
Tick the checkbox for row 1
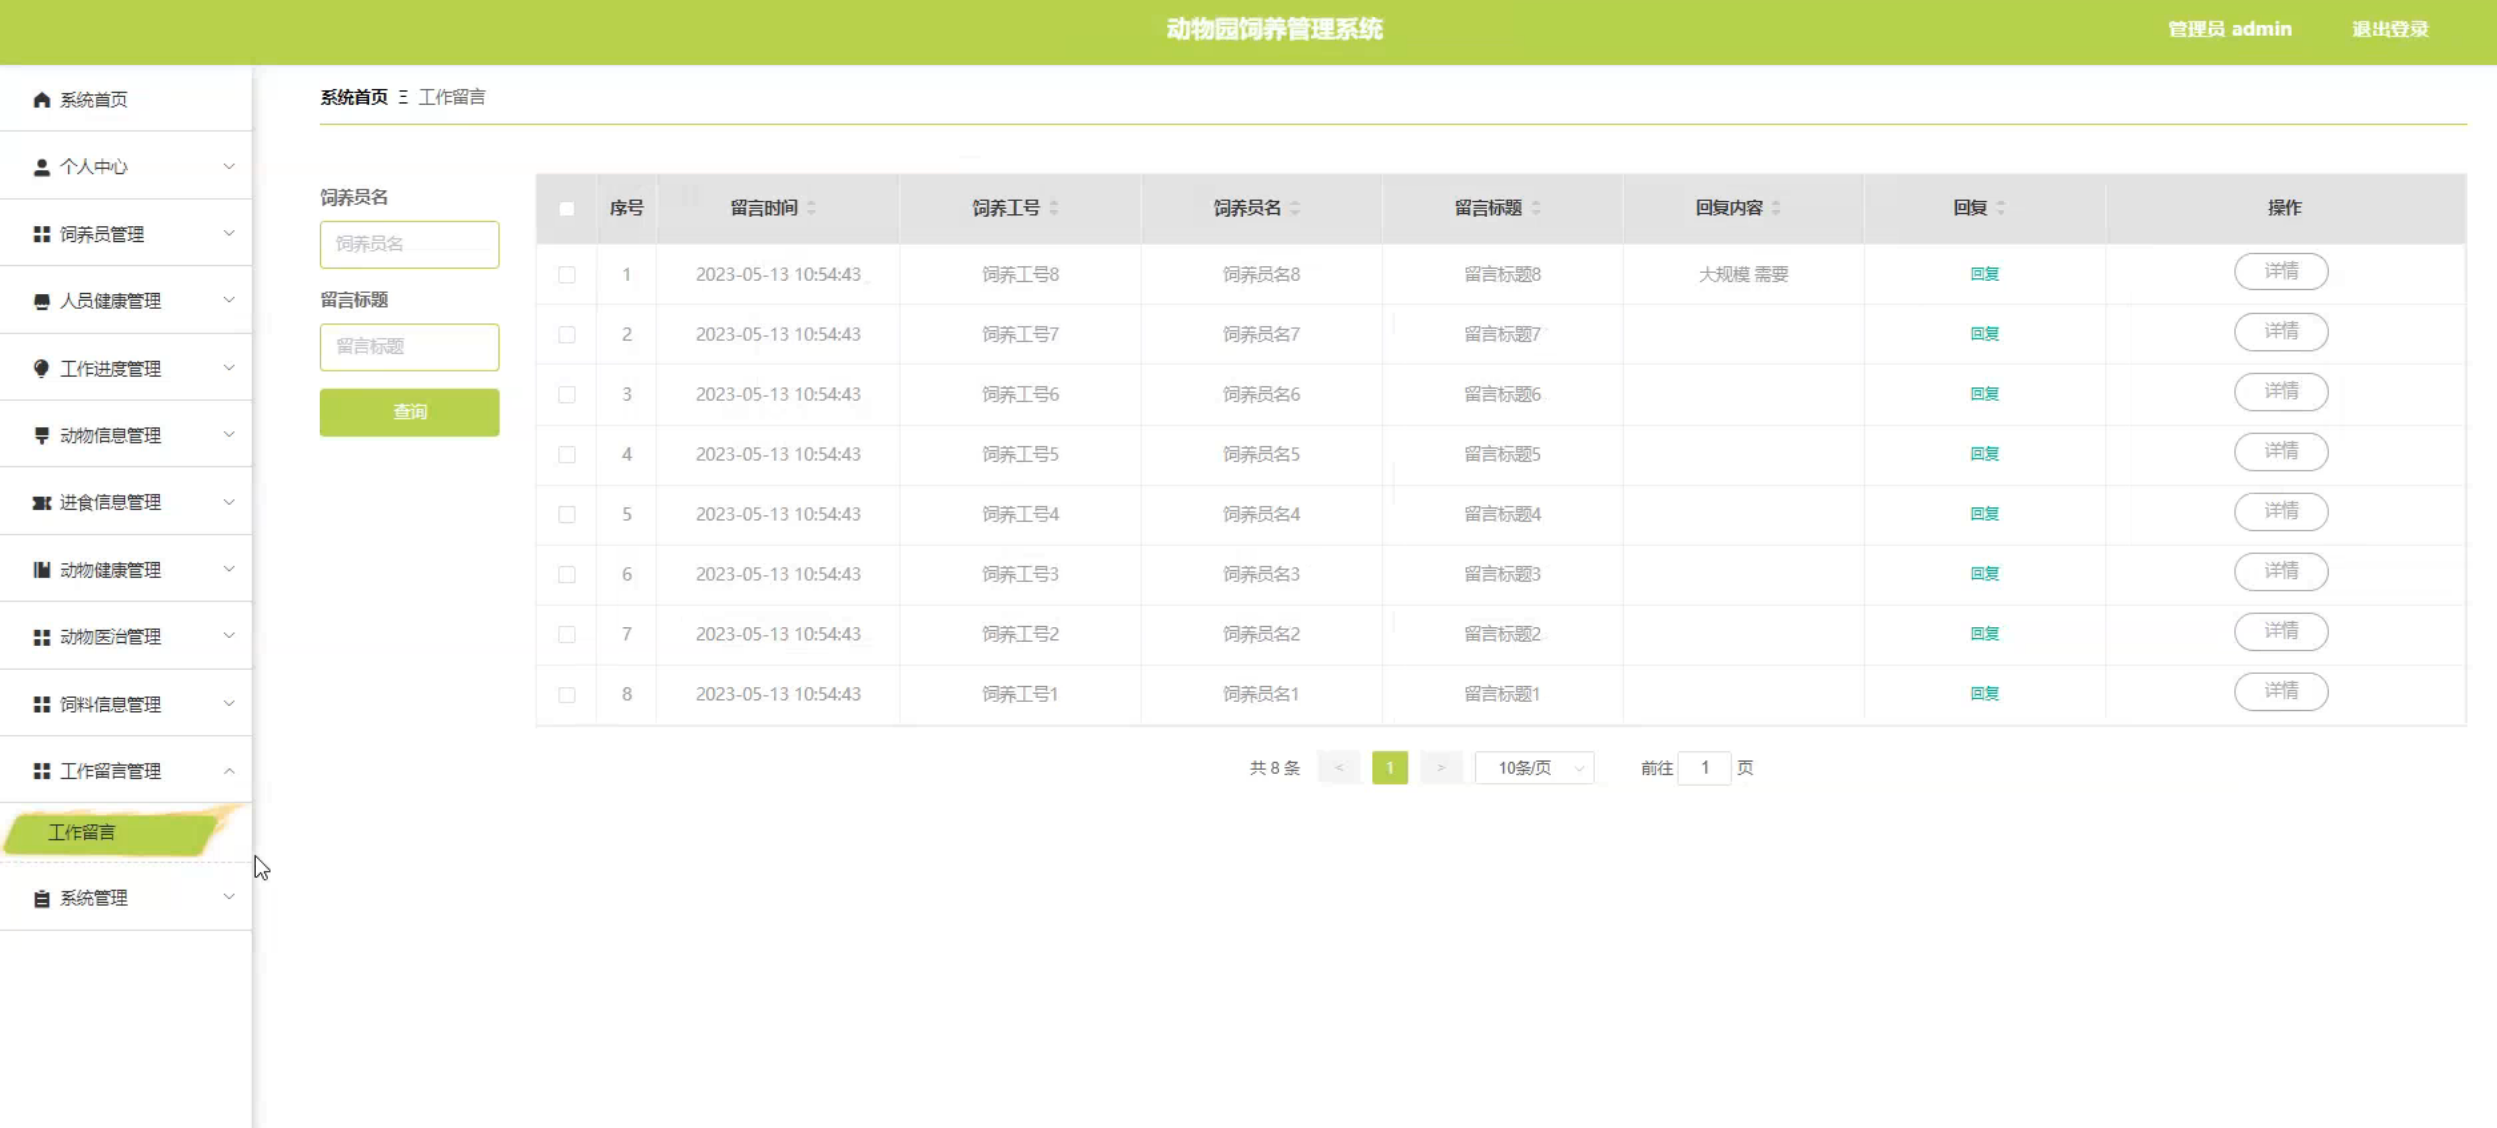(x=566, y=274)
